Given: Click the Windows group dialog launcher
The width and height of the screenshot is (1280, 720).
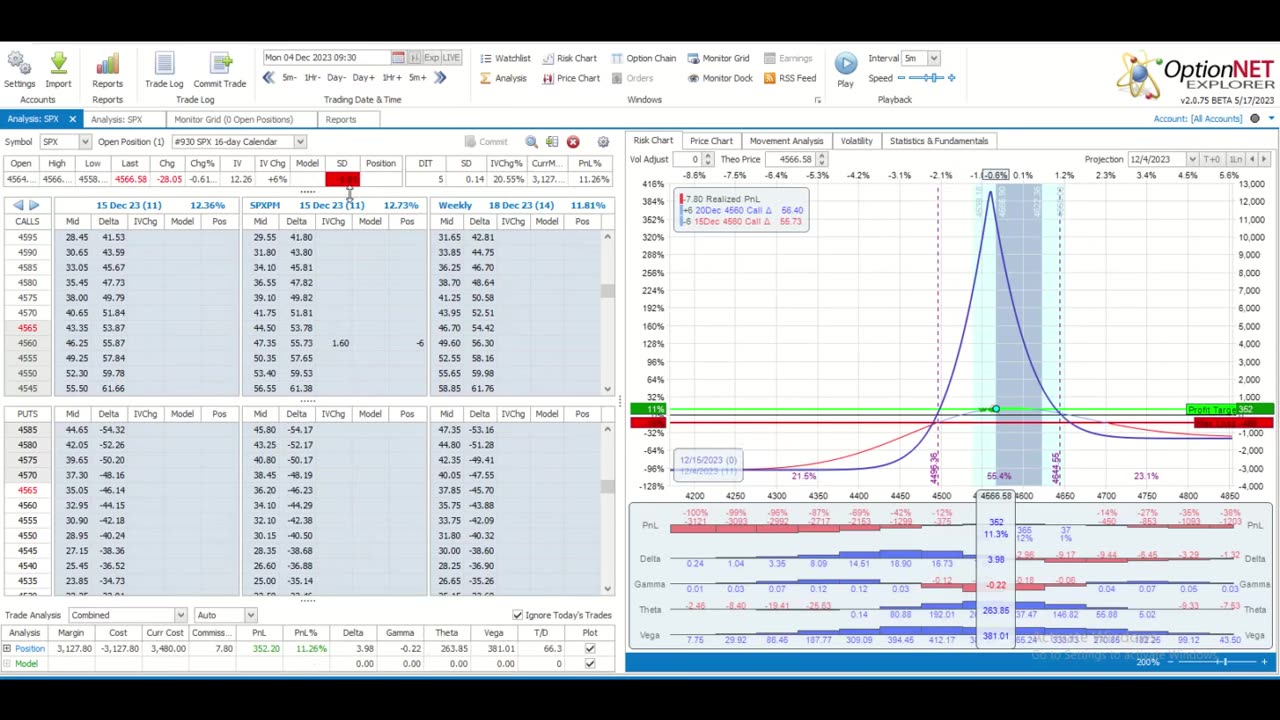Looking at the screenshot, I should pos(817,100).
